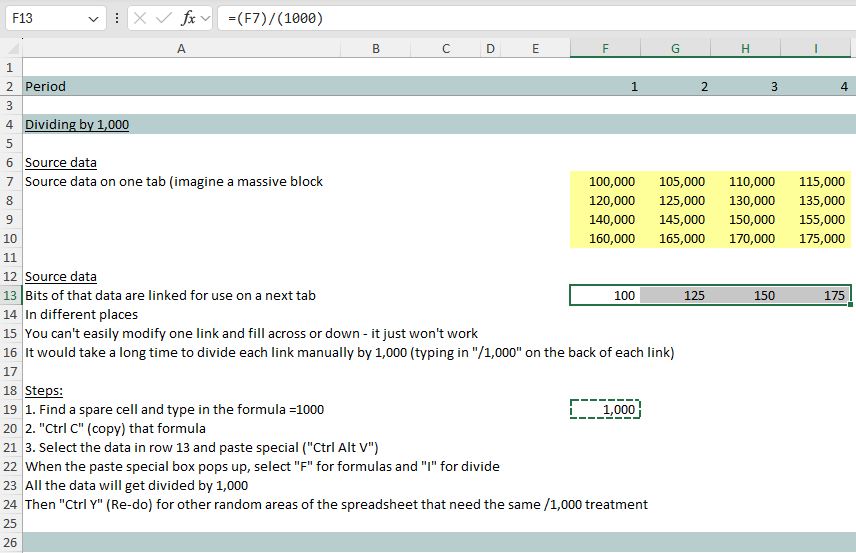
Task: Click the Select All corner triangle
Action: click(x=11, y=48)
